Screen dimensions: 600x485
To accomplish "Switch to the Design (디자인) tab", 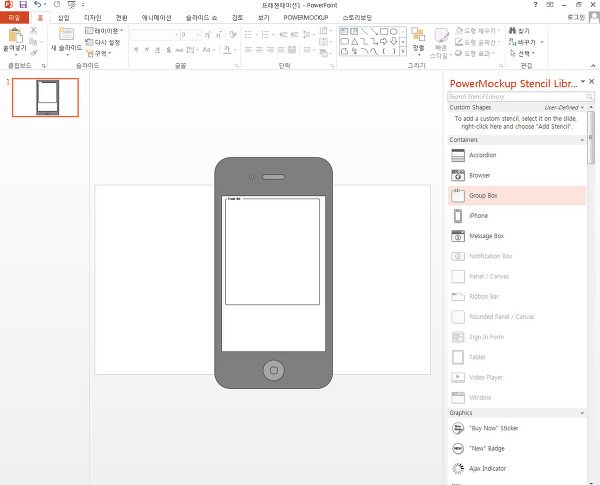I will click(x=93, y=18).
